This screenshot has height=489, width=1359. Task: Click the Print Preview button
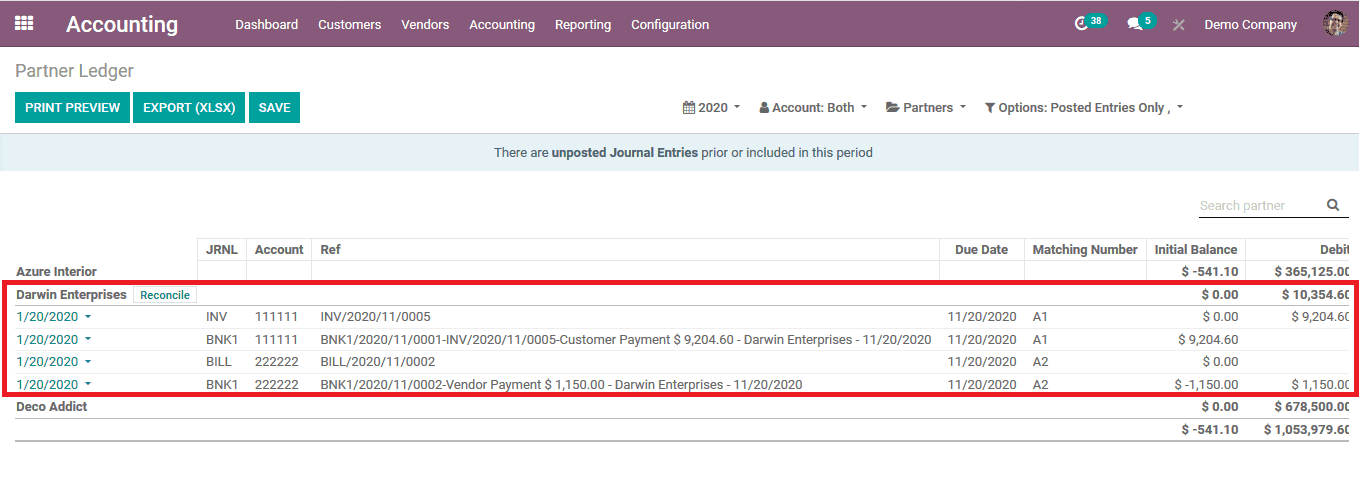click(73, 107)
